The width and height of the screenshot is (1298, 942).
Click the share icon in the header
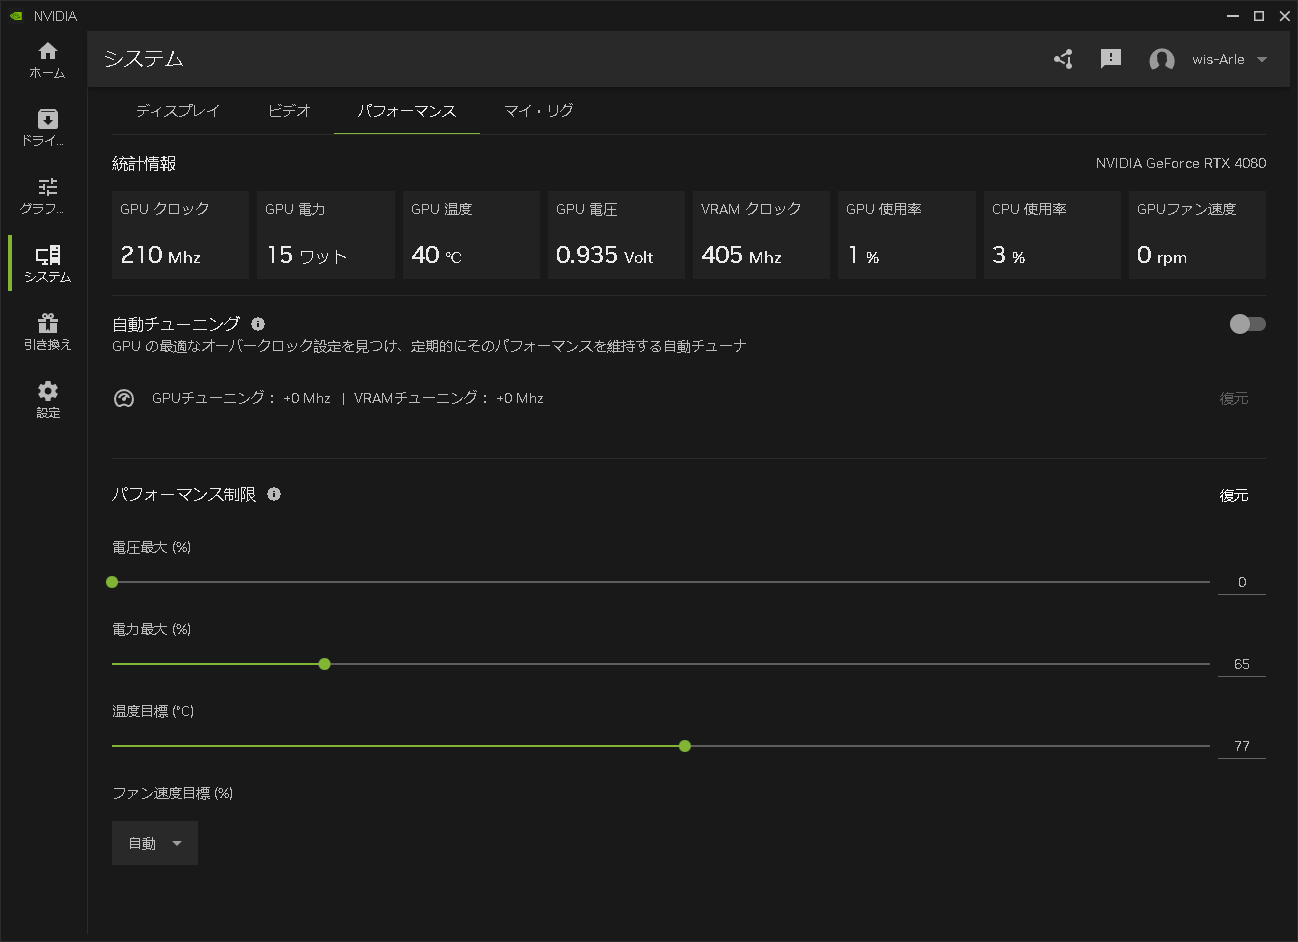click(x=1062, y=59)
